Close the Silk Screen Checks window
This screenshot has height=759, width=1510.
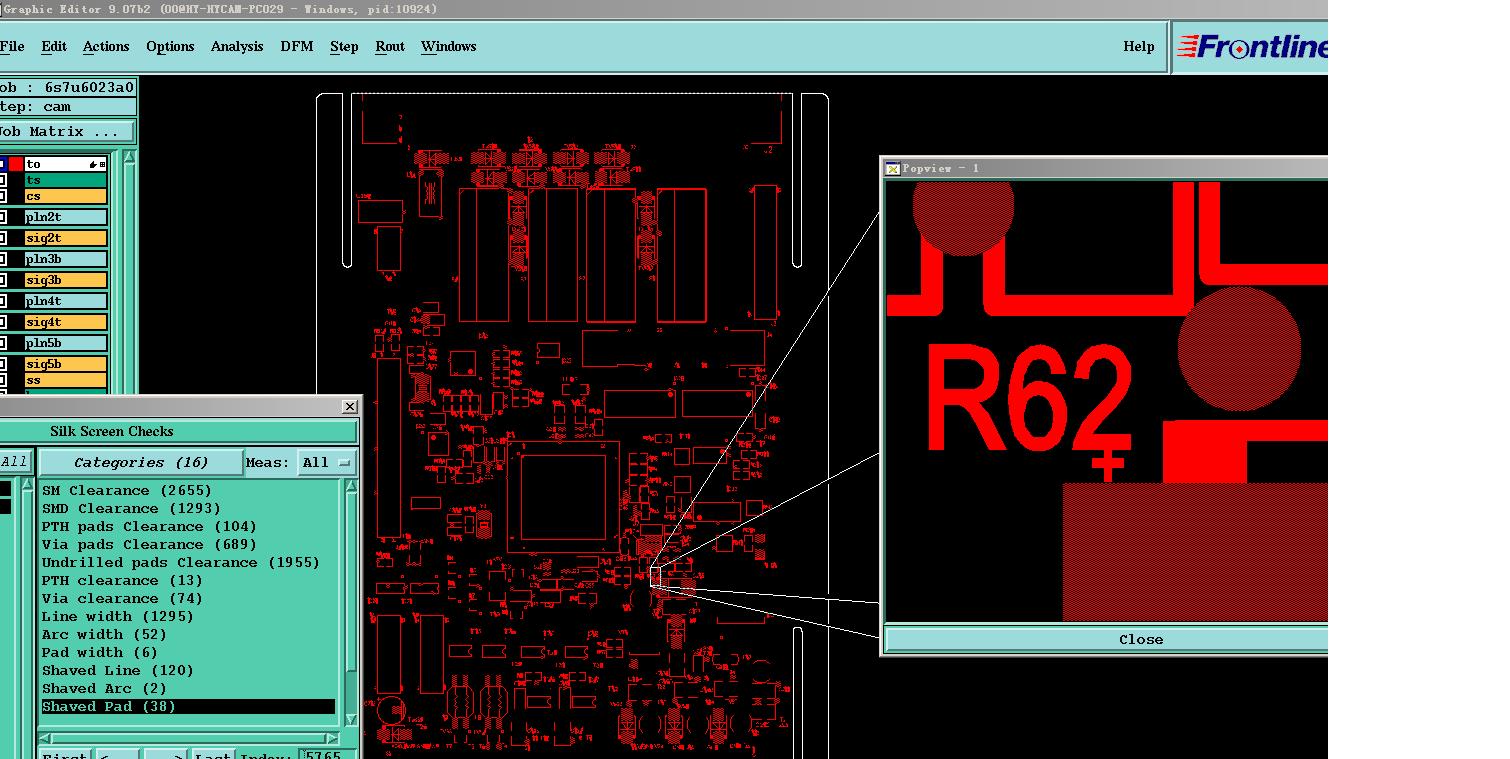[x=349, y=406]
